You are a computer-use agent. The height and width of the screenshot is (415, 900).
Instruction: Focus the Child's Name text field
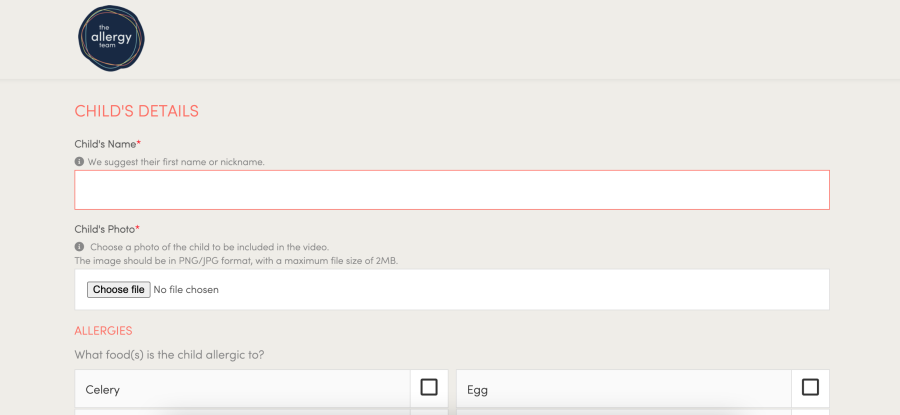point(451,190)
